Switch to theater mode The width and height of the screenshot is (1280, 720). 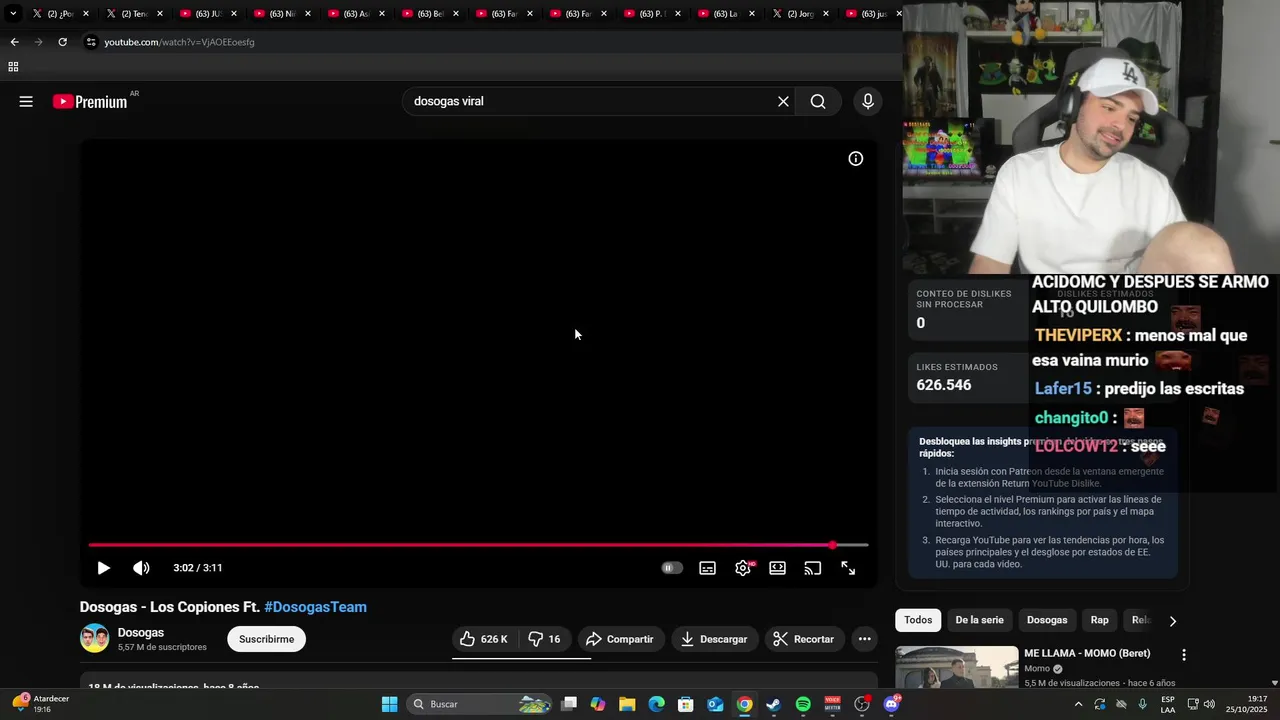click(777, 568)
